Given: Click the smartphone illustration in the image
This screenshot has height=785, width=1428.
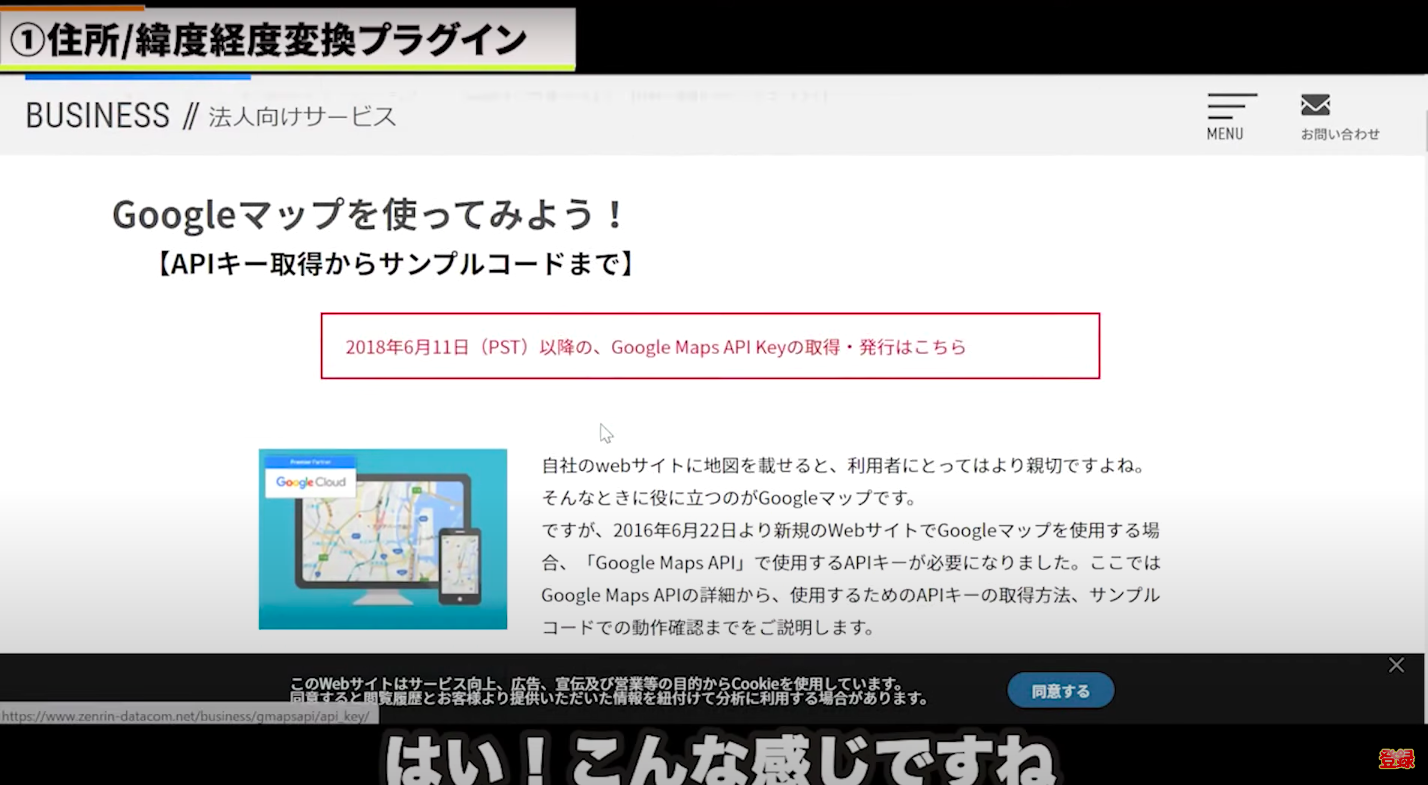Looking at the screenshot, I should [461, 567].
